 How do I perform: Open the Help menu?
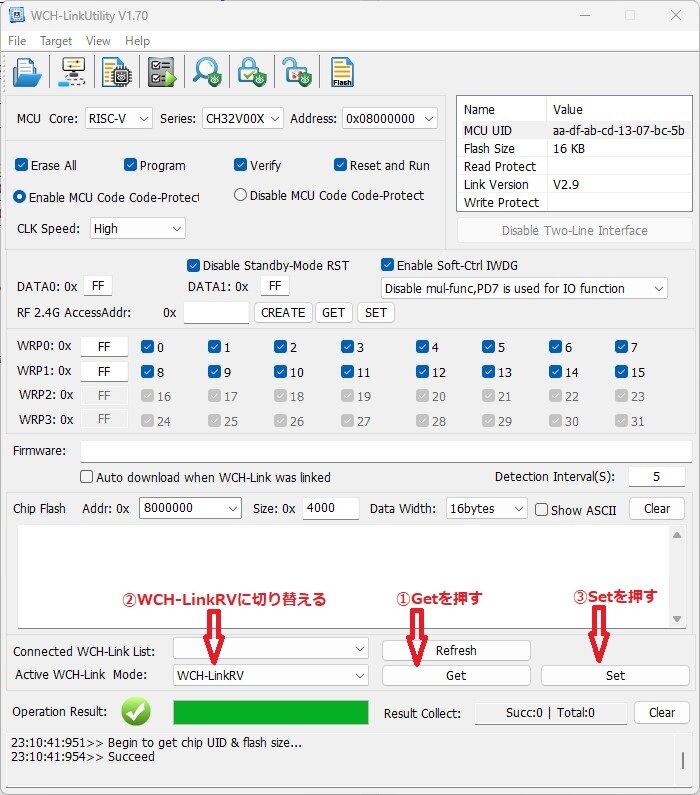(x=137, y=41)
